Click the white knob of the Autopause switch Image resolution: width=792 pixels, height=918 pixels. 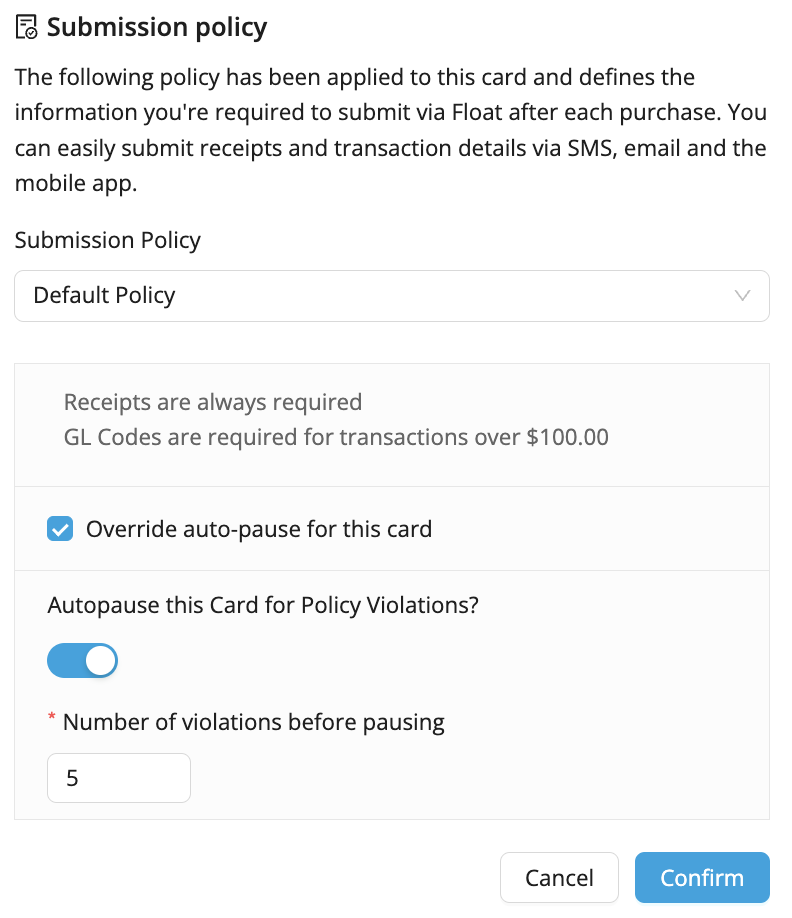coord(101,660)
